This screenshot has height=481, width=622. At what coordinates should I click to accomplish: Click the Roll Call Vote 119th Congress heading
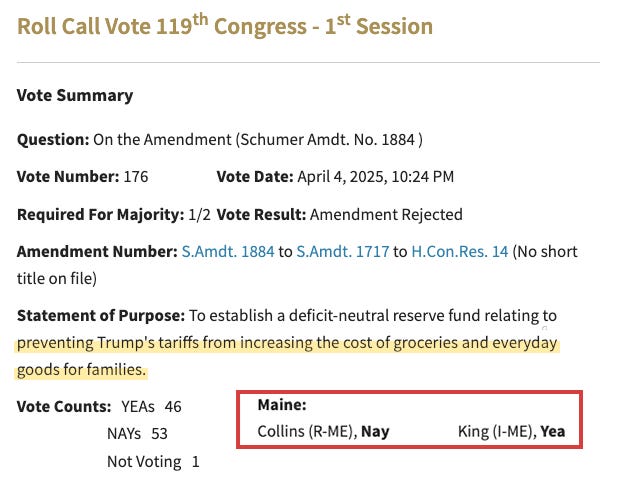coord(225,26)
